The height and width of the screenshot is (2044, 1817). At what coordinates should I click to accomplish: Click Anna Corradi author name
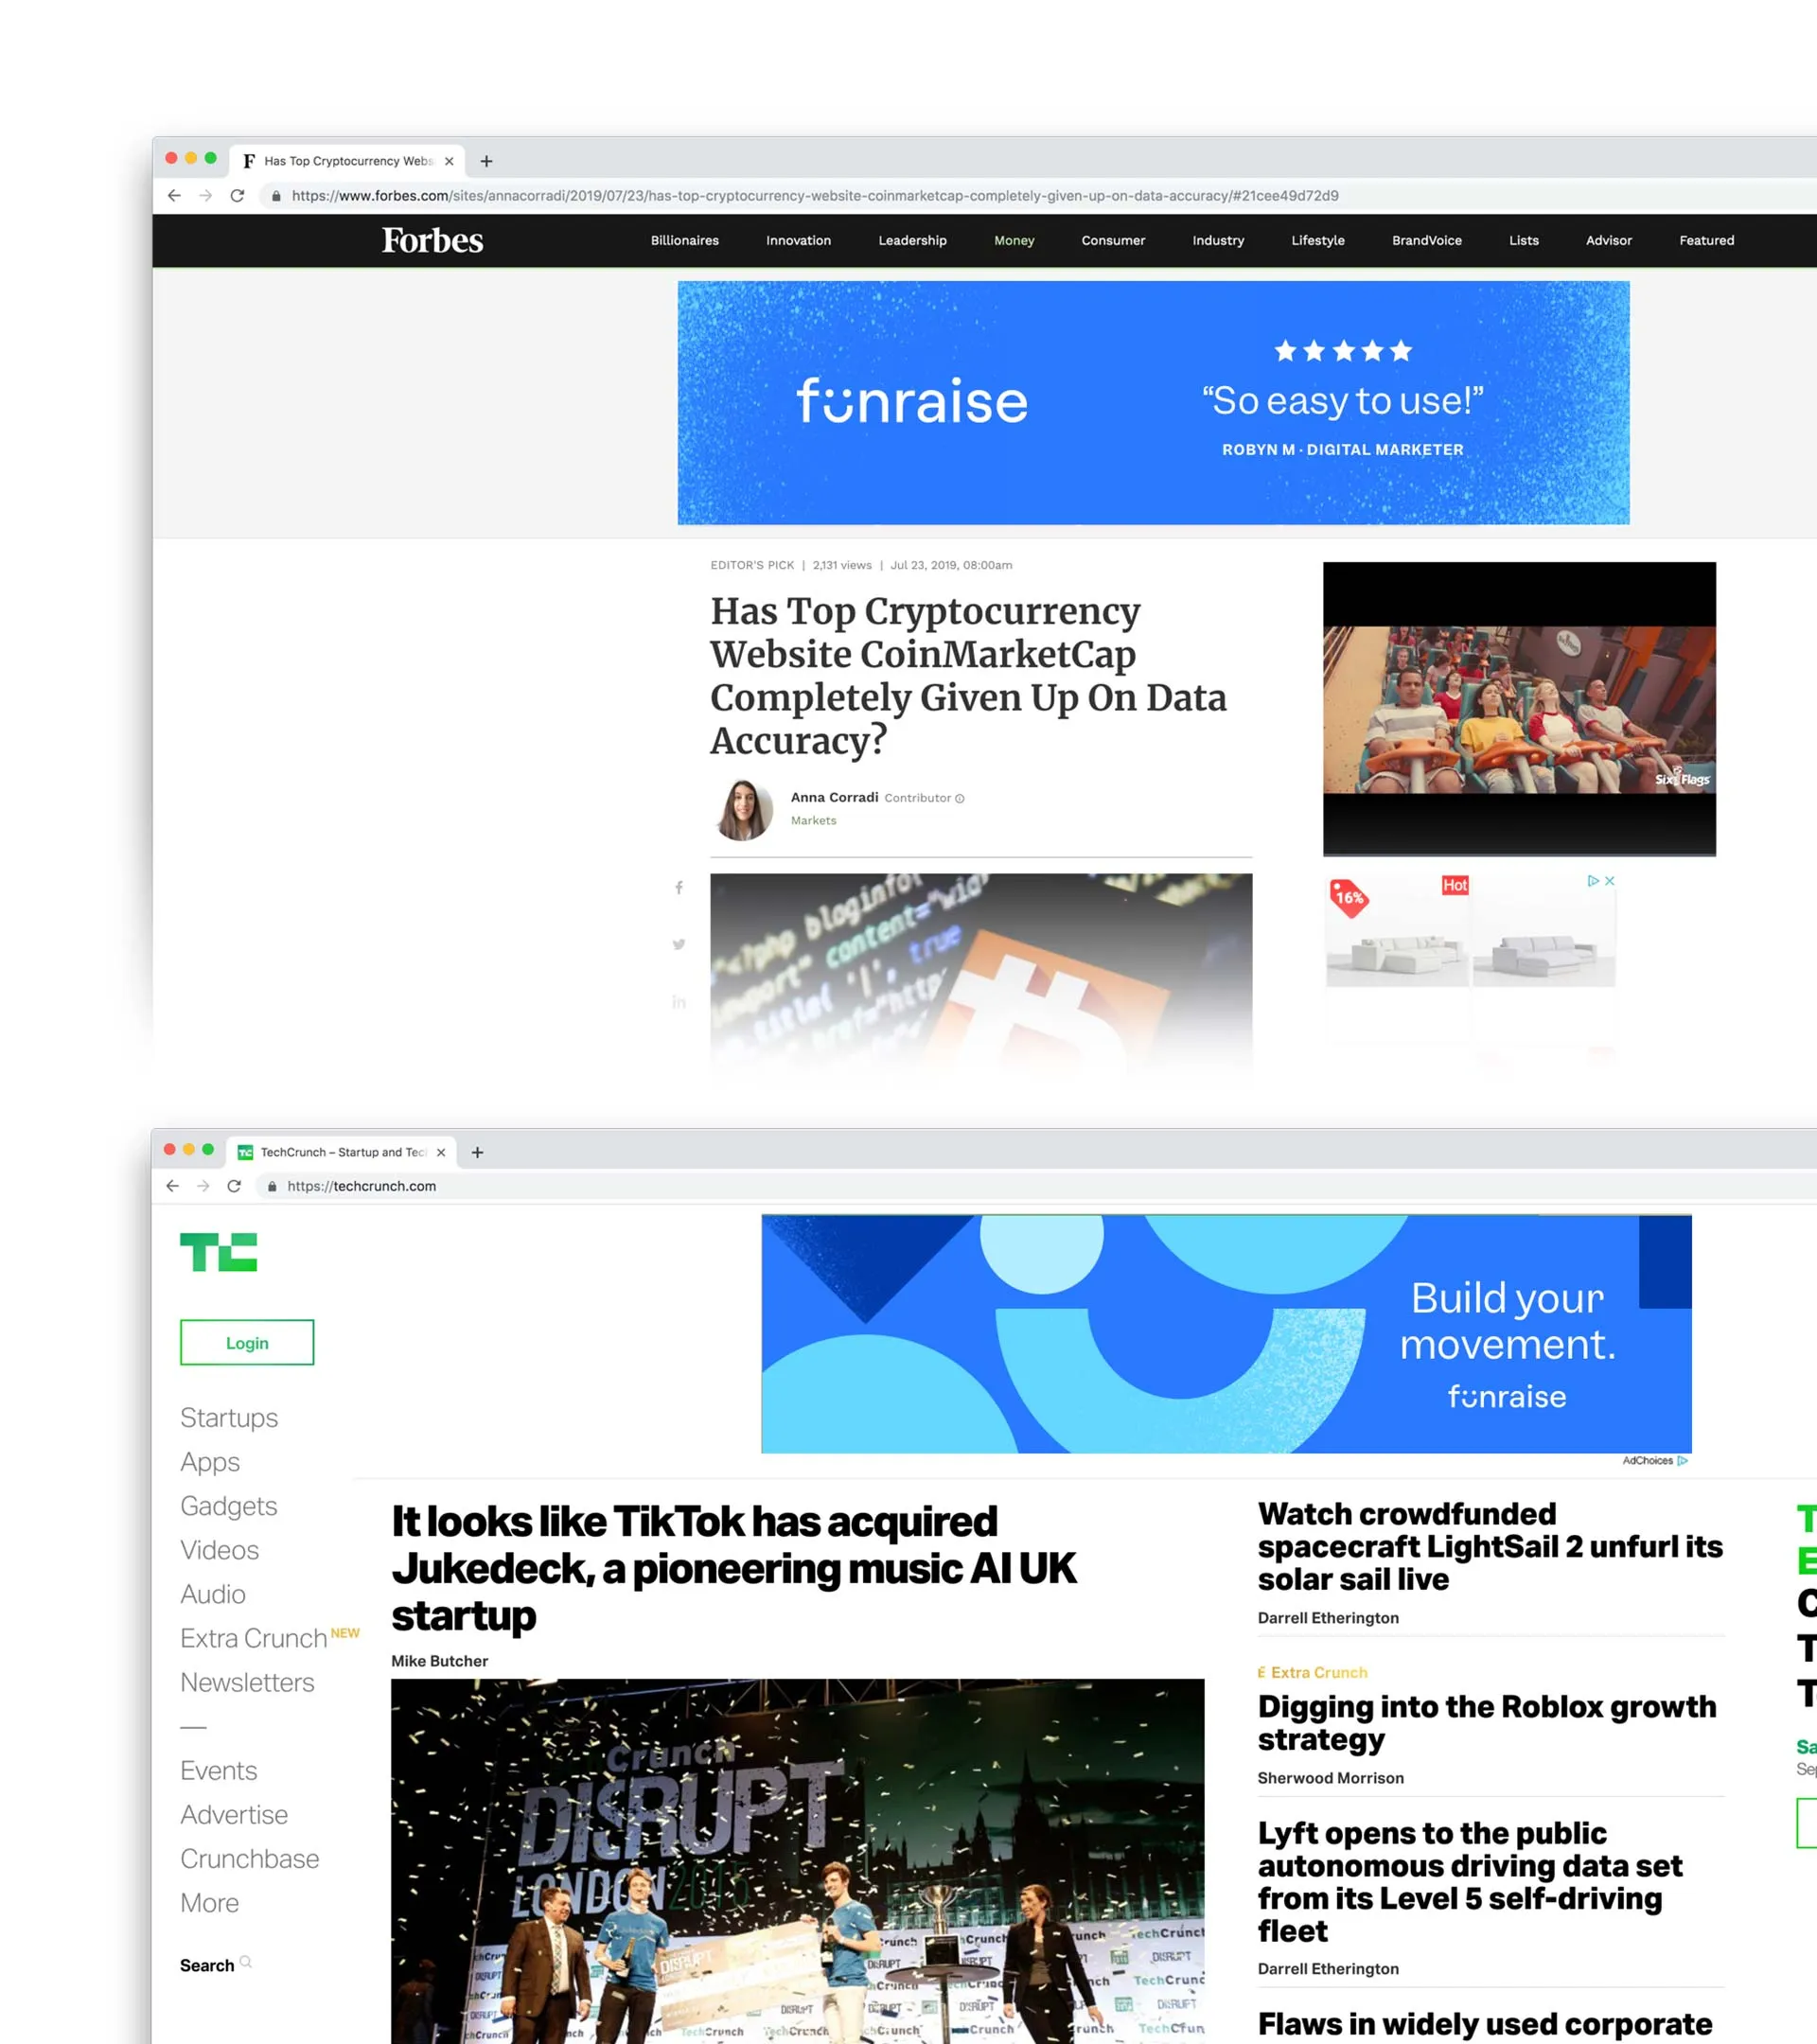834,797
